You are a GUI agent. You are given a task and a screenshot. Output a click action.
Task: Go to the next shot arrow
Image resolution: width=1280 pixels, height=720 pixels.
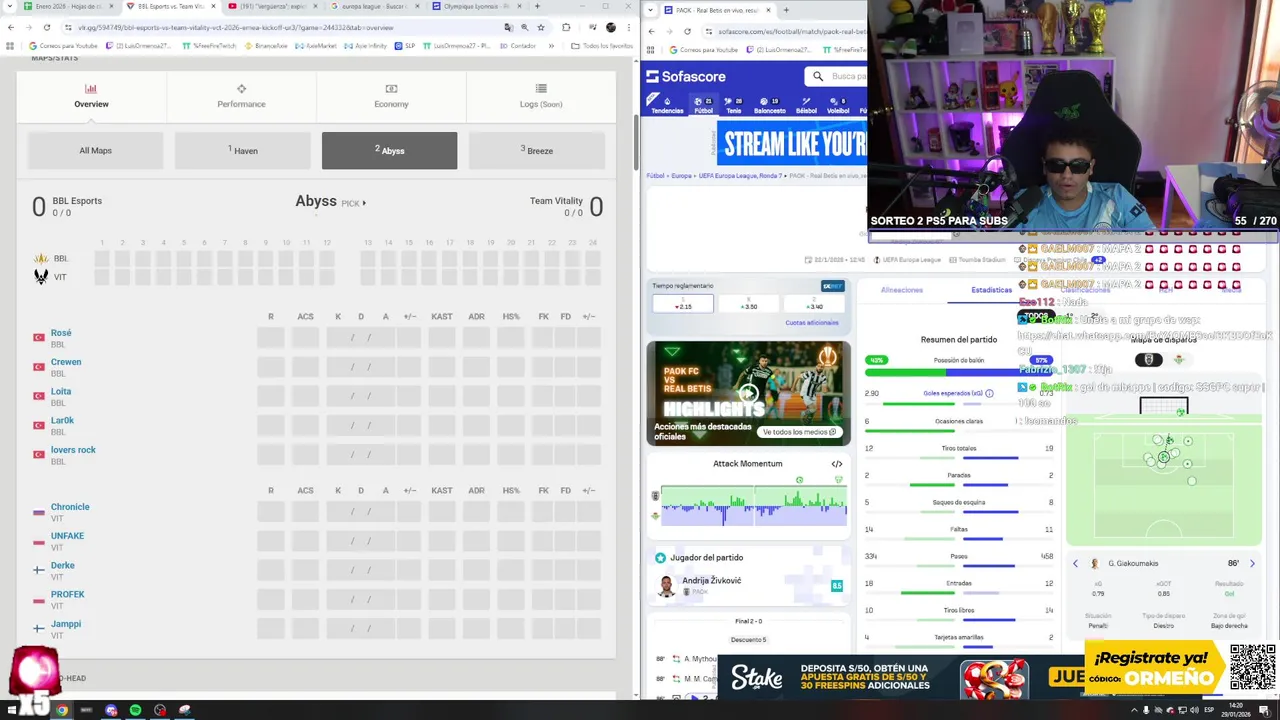[x=1253, y=564]
